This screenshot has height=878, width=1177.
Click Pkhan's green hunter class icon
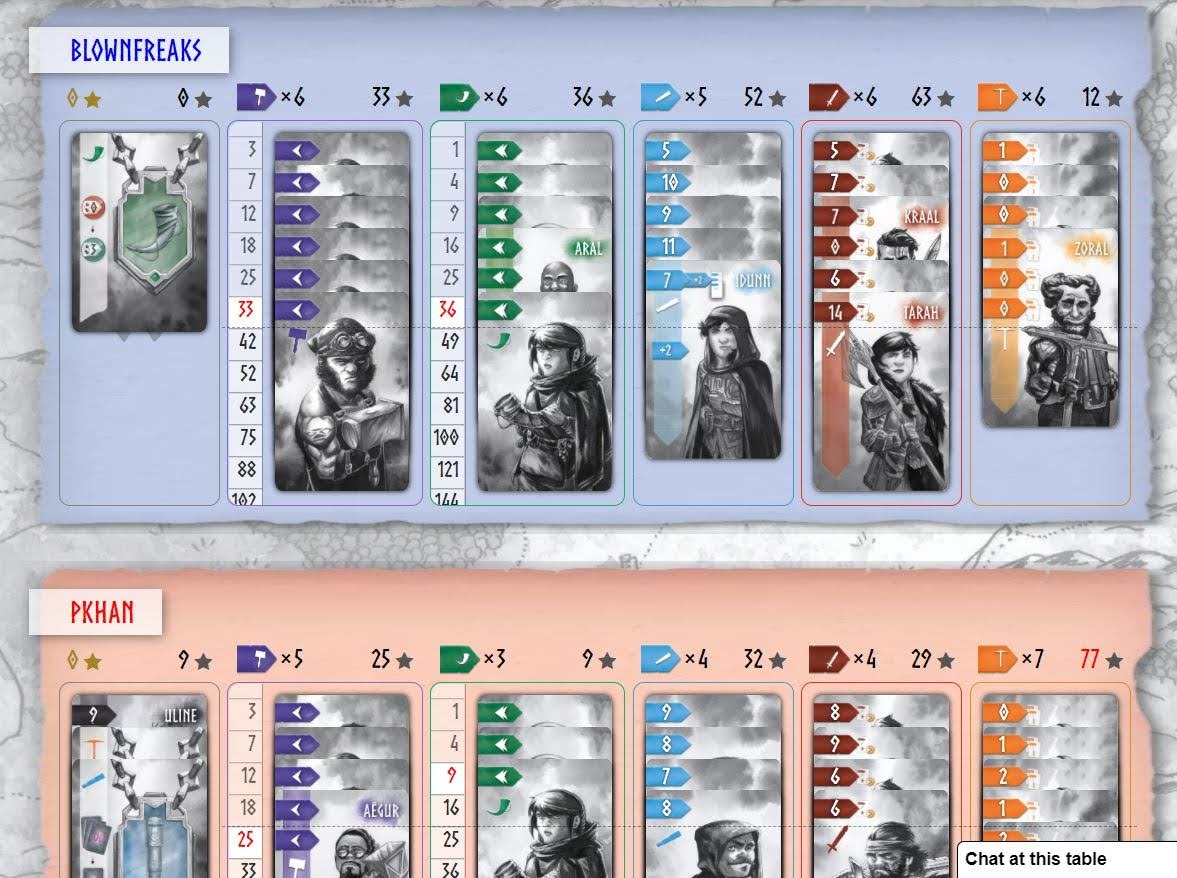point(459,659)
